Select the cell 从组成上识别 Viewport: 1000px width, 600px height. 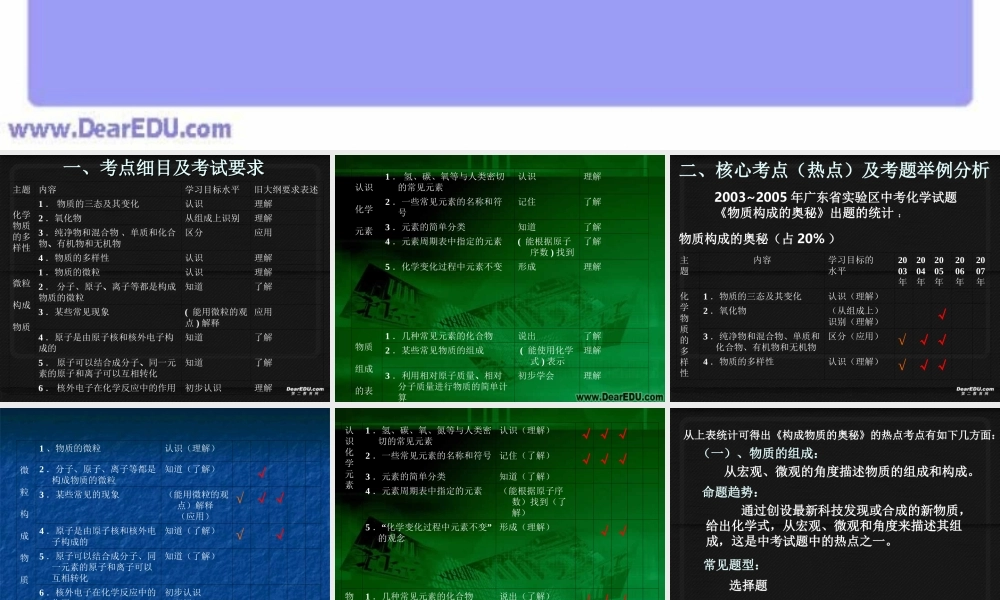[212, 218]
